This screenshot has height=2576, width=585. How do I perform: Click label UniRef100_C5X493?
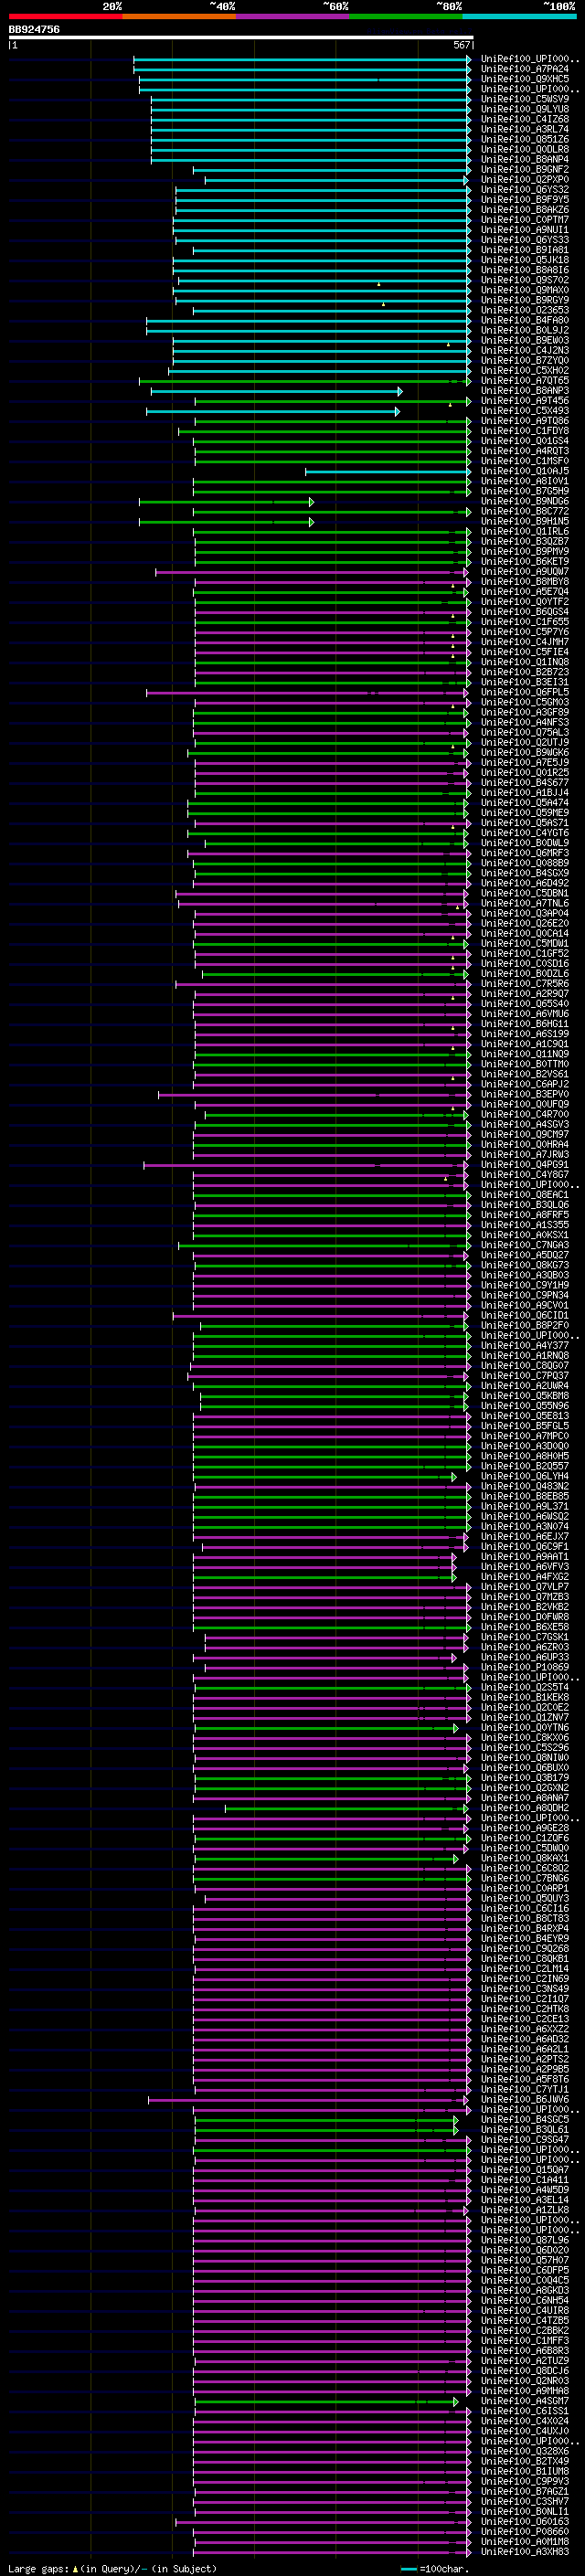[525, 411]
